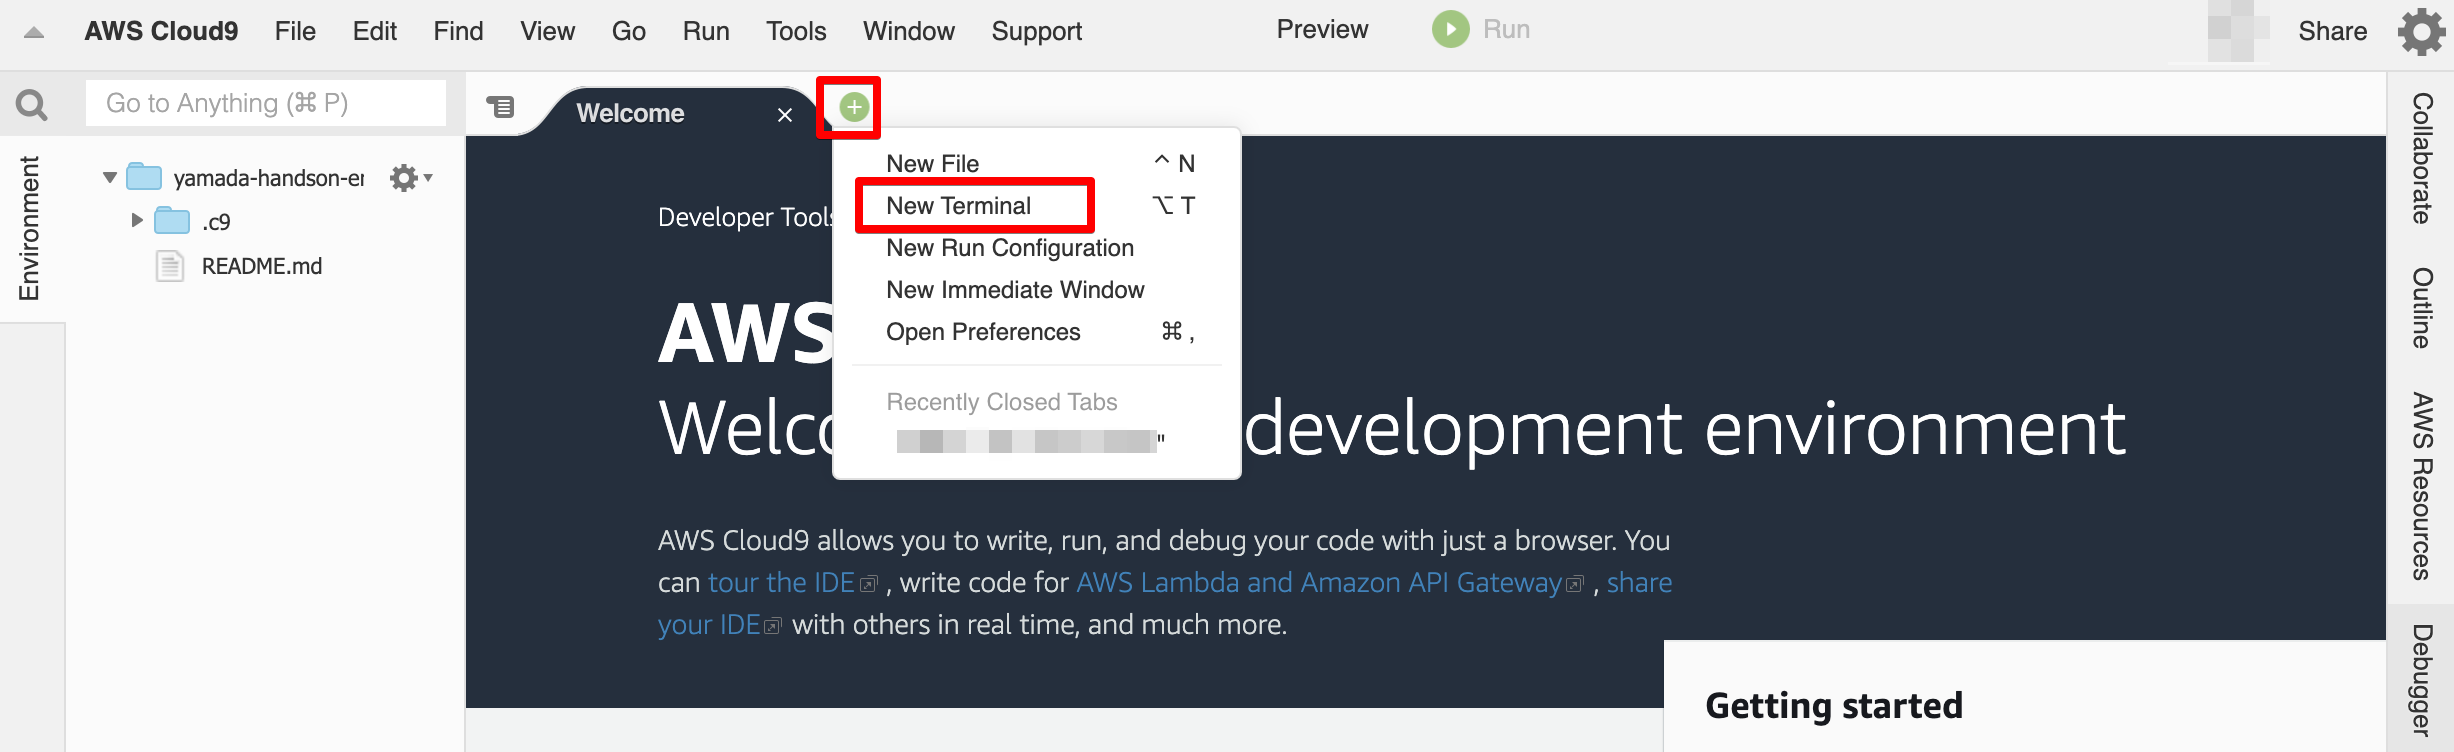Open the tab list pane icon
This screenshot has width=2454, height=752.
[x=500, y=106]
